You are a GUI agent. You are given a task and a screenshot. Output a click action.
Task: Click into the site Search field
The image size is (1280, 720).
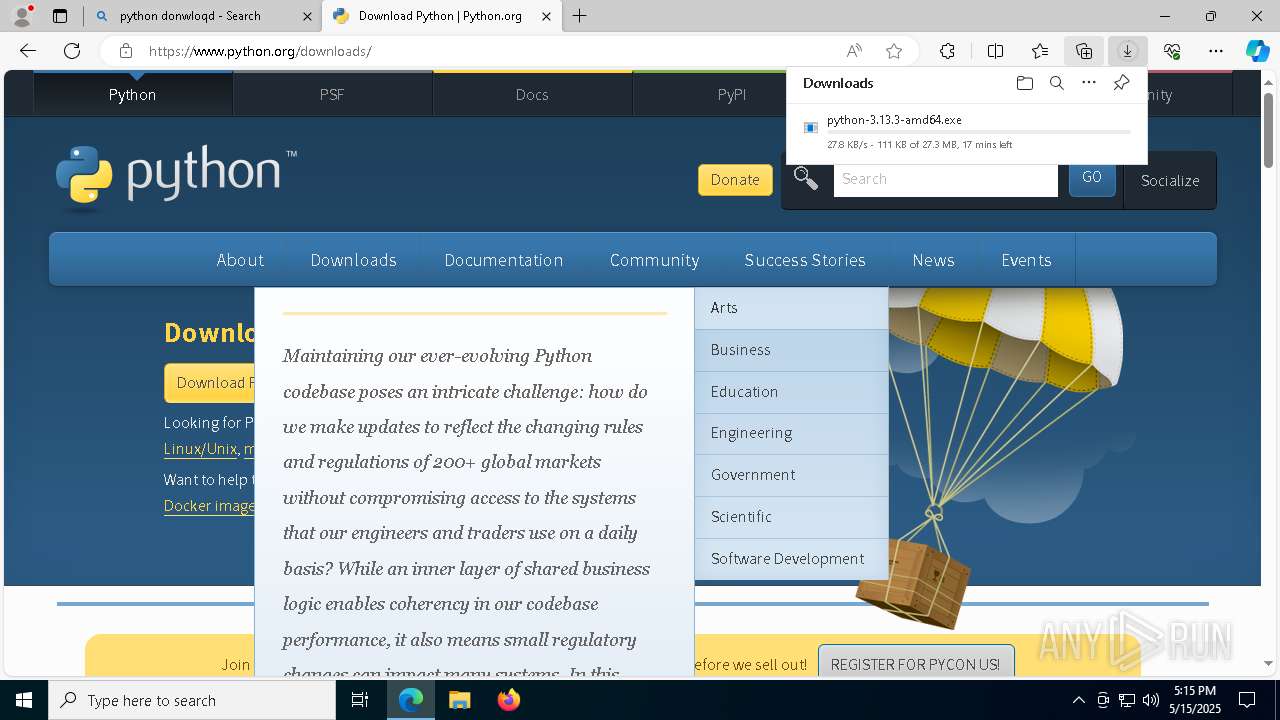pyautogui.click(x=945, y=179)
